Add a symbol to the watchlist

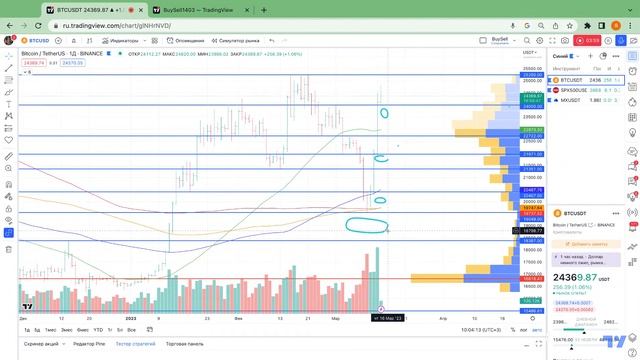point(590,56)
